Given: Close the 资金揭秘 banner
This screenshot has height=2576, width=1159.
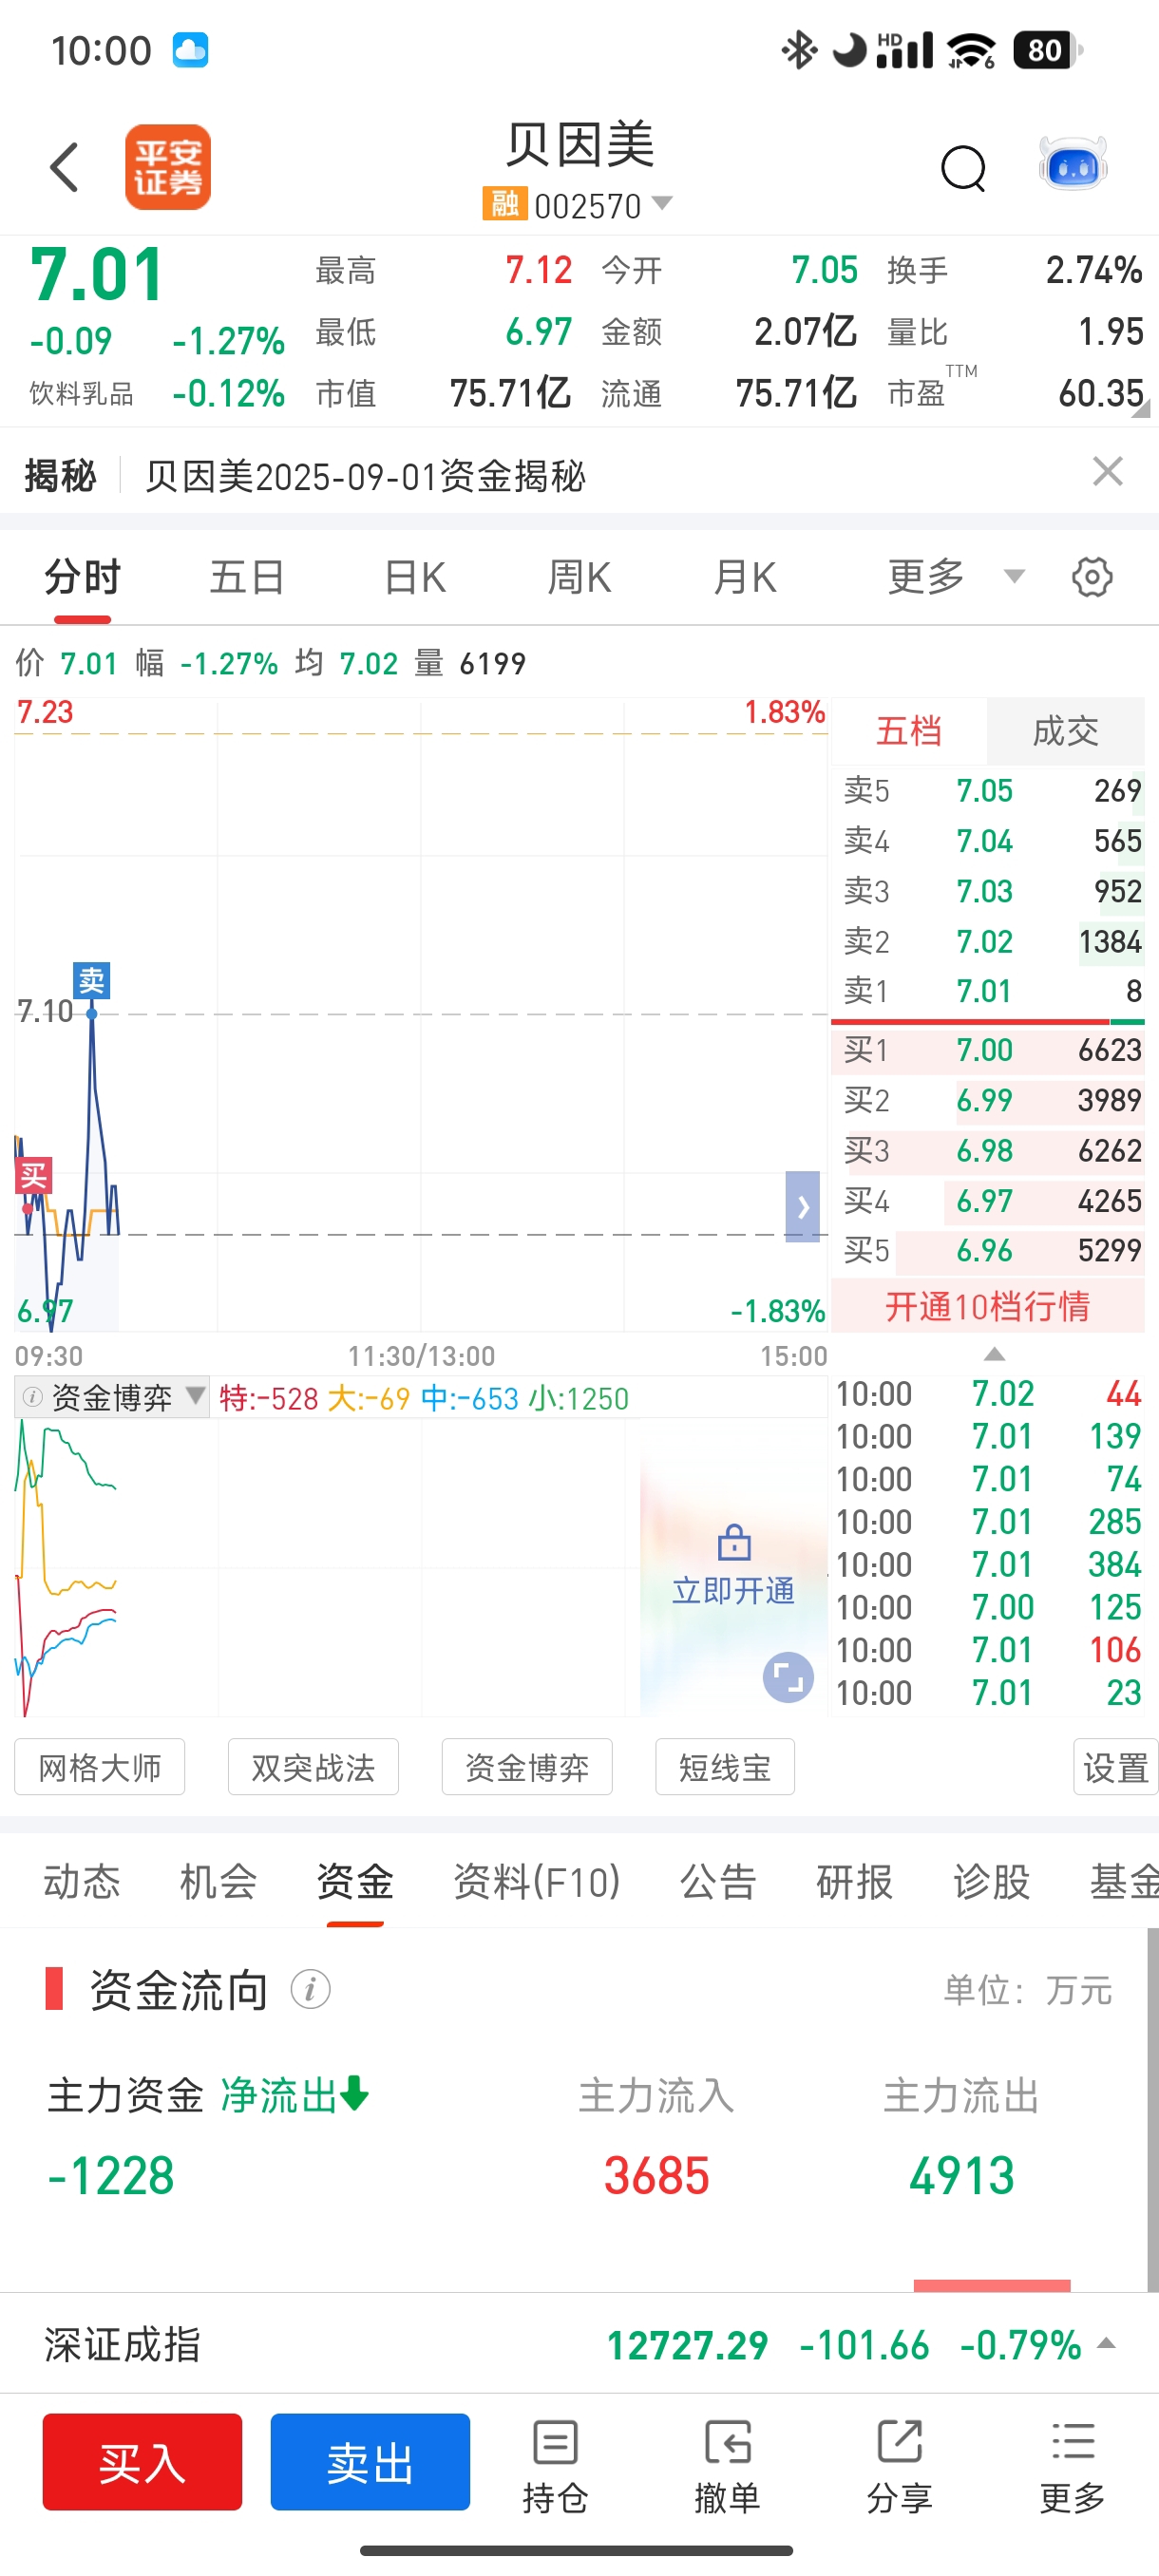Looking at the screenshot, I should [x=1107, y=471].
